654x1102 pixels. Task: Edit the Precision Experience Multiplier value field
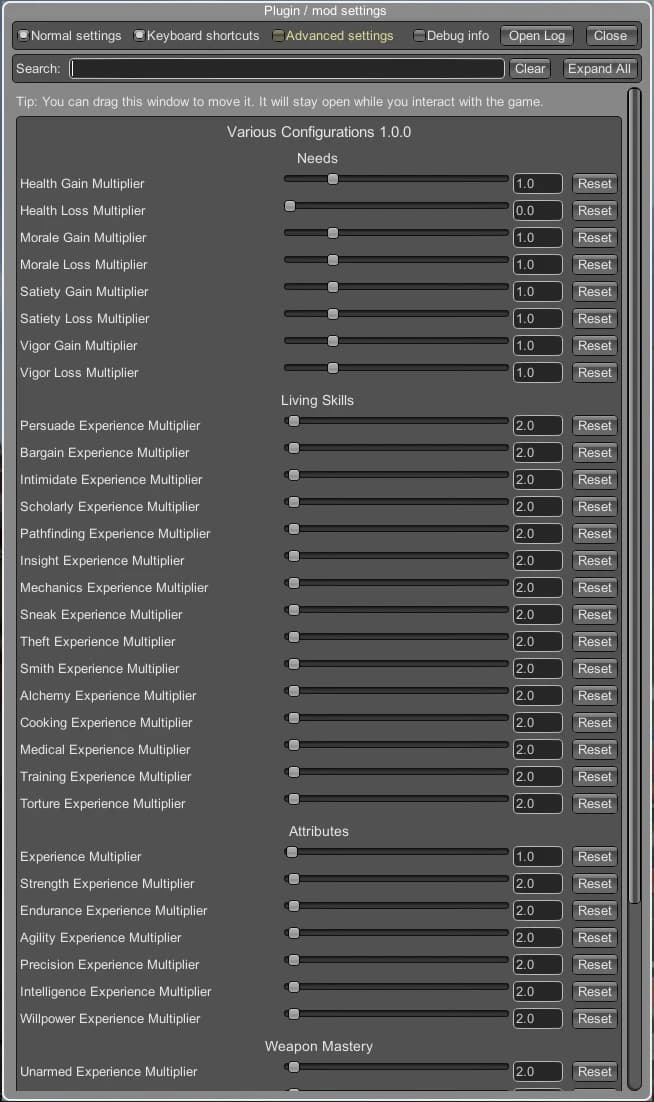pos(537,965)
